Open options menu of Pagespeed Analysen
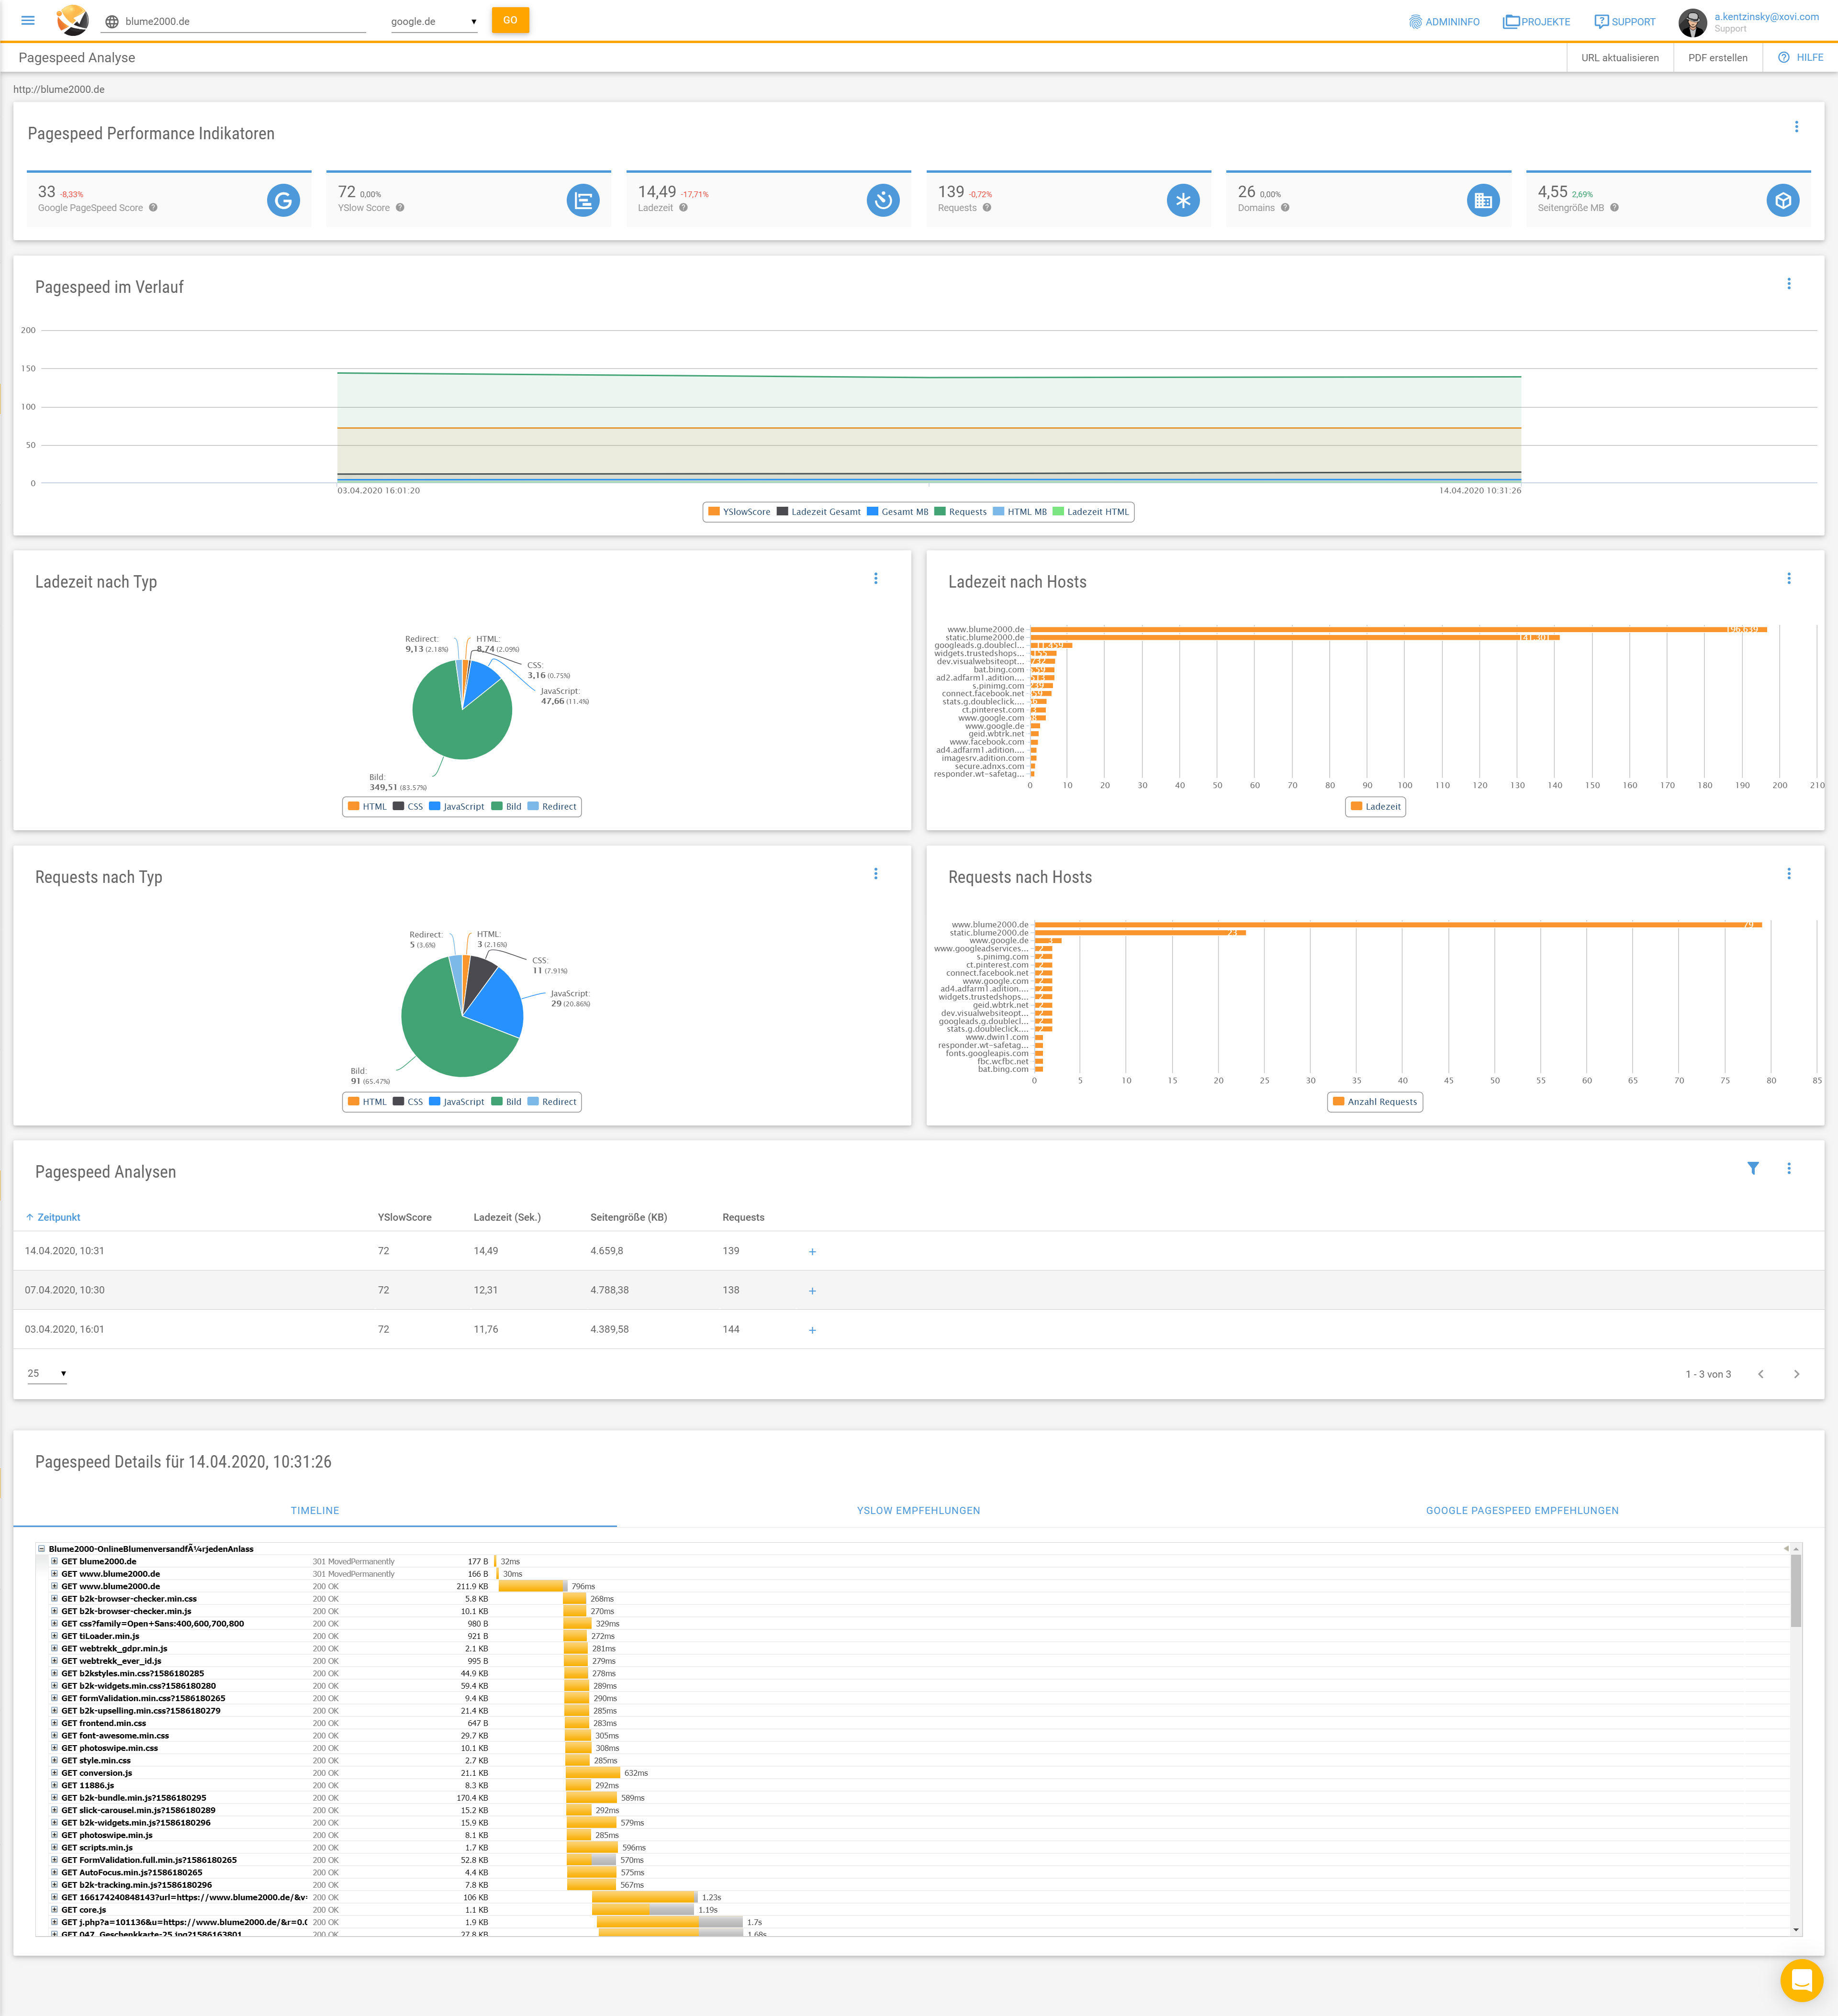 (1789, 1168)
